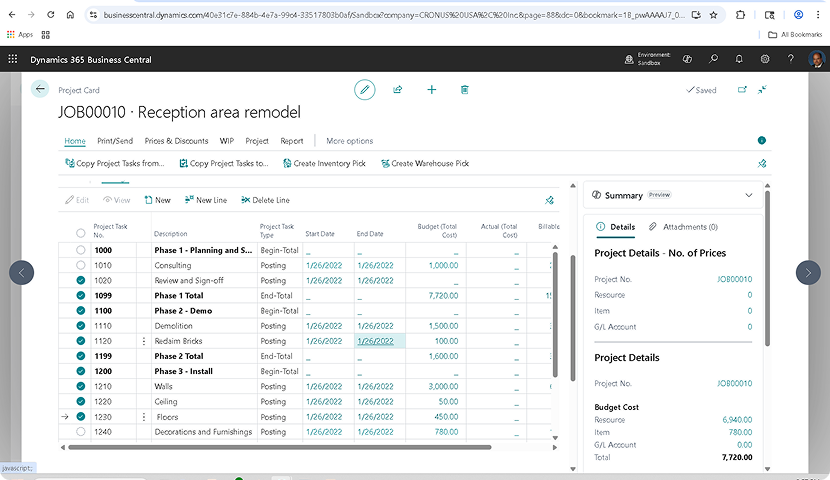Open More options menu

tap(349, 141)
